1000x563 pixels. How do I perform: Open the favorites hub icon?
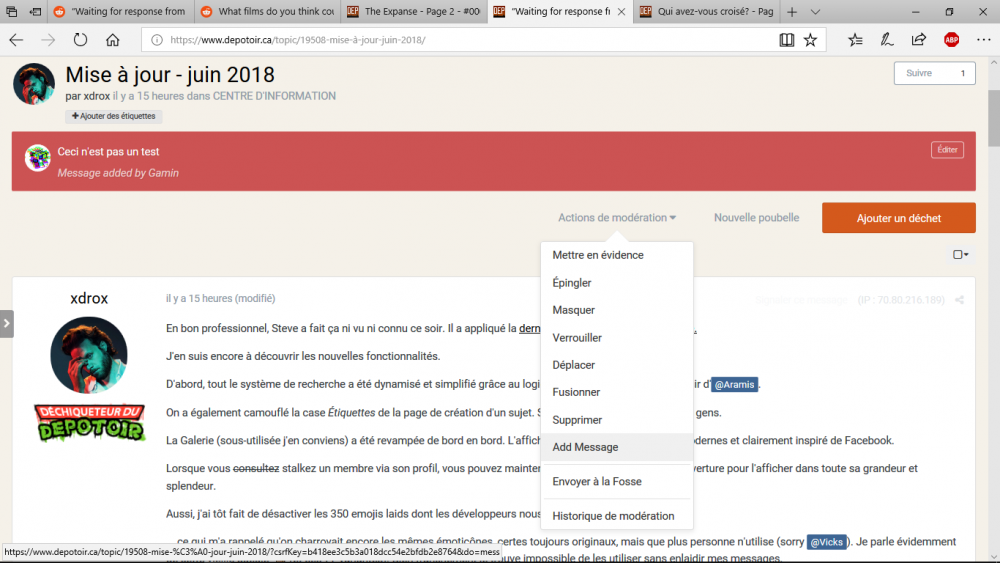point(855,40)
